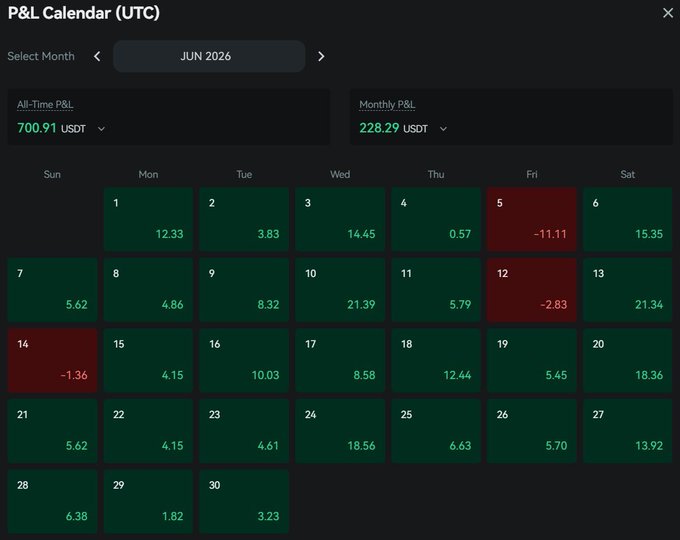Click the Select Month label
Viewport: 680px width, 540px height.
(41, 56)
